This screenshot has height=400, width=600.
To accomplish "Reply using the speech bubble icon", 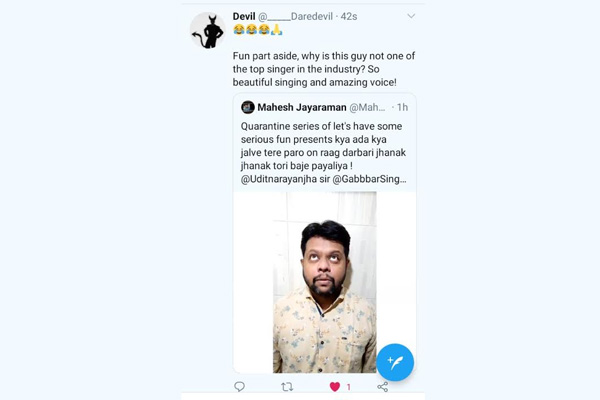I will (239, 387).
